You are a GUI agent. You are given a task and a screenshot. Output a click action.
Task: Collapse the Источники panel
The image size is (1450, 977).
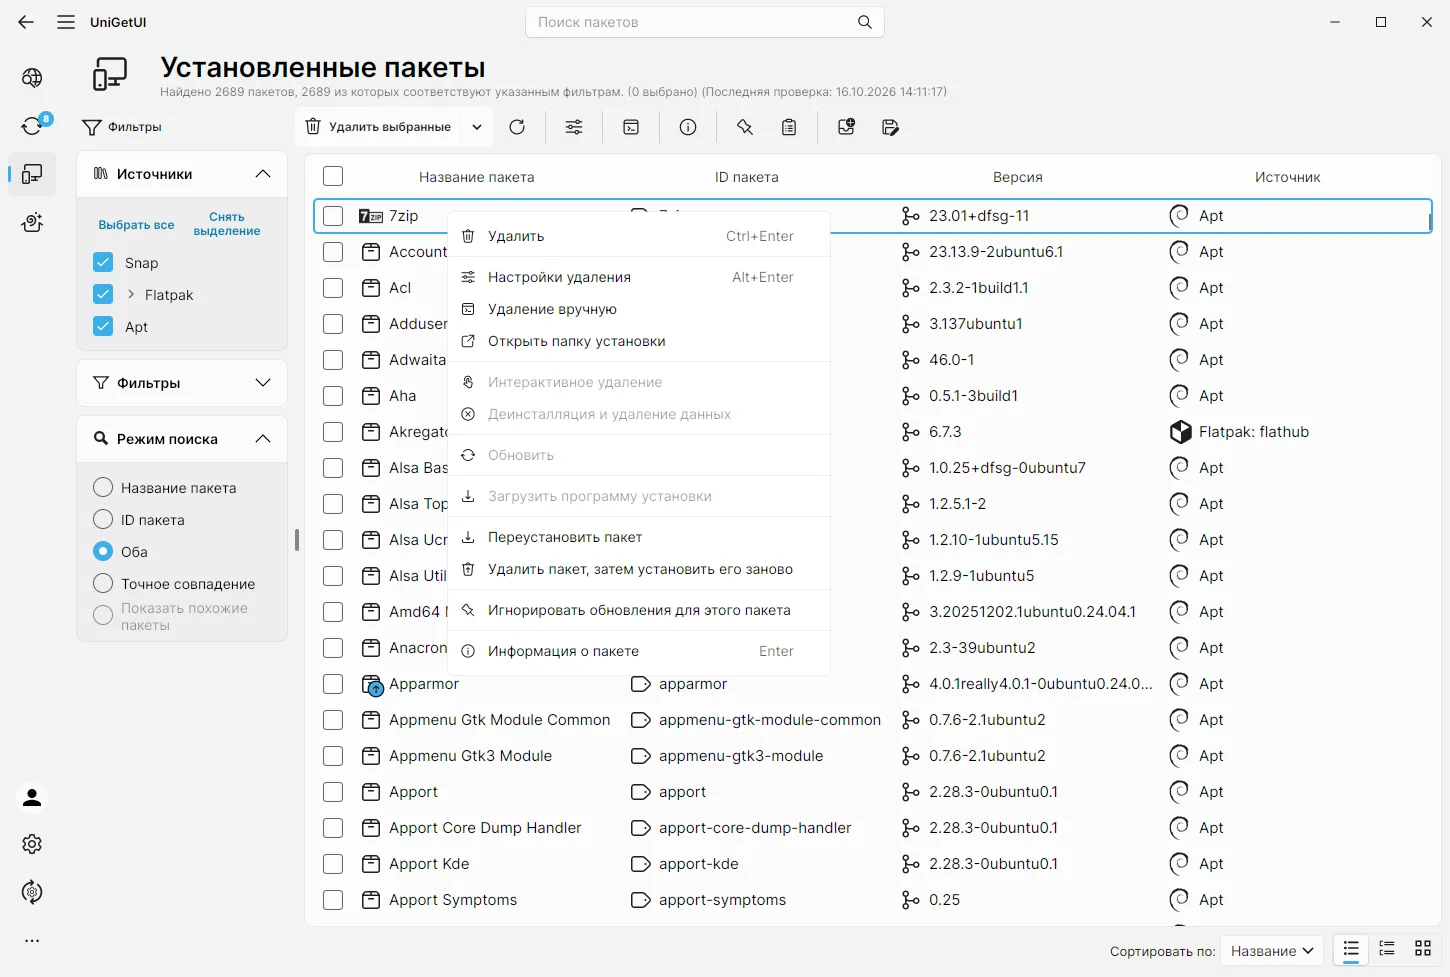pos(263,174)
